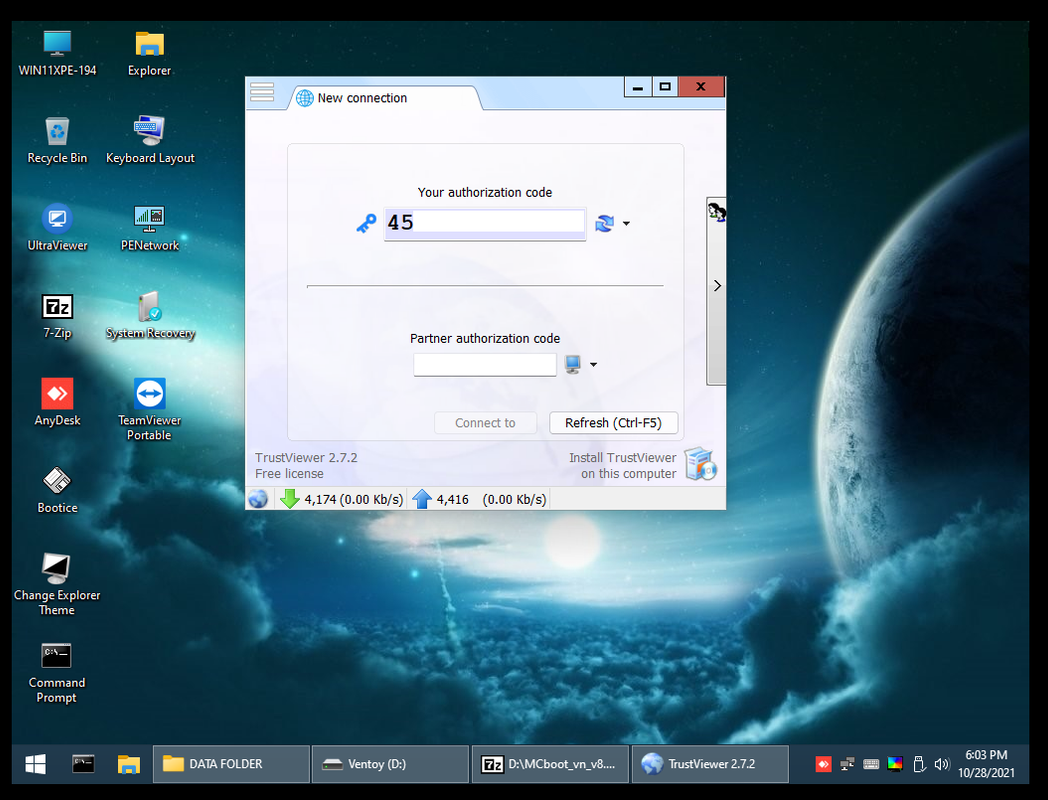Click the TrustViewer 2.7.2 version text
Screen dimensions: 1048x800
tap(306, 458)
